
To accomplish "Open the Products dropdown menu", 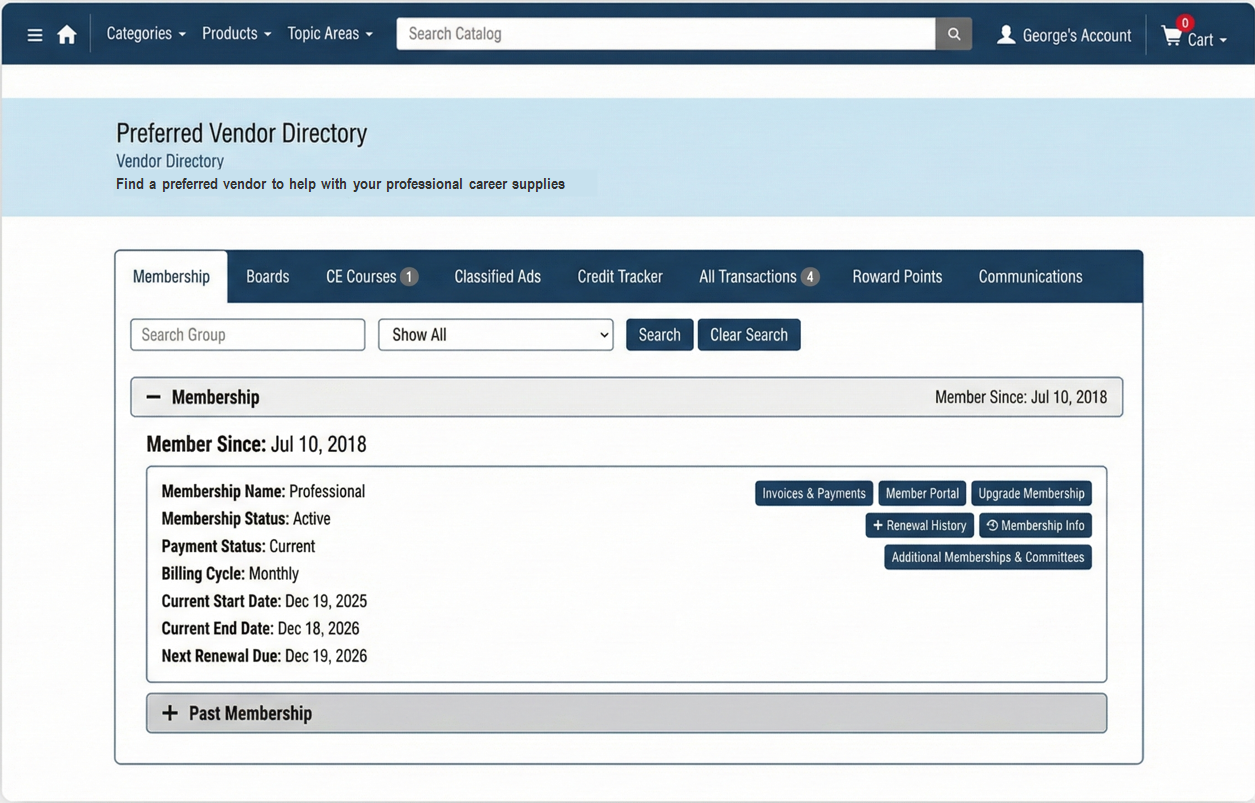I will 236,34.
